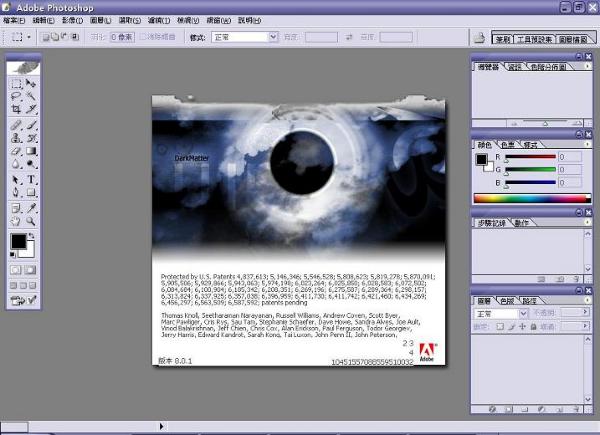
Task: Select the Slice tool
Action: coord(31,109)
